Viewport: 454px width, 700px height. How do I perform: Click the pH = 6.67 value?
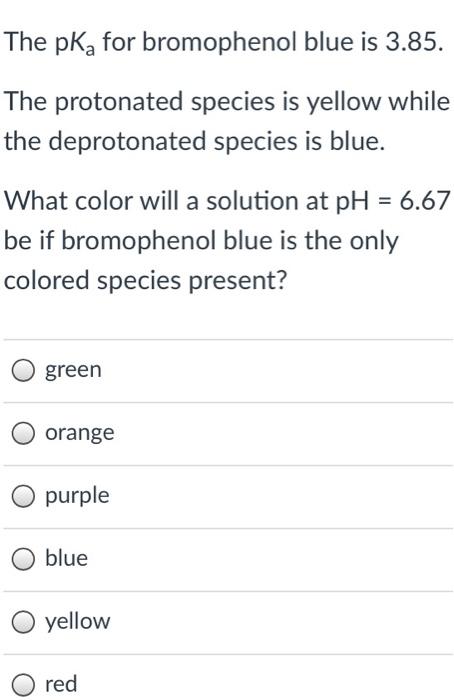[x=392, y=201]
